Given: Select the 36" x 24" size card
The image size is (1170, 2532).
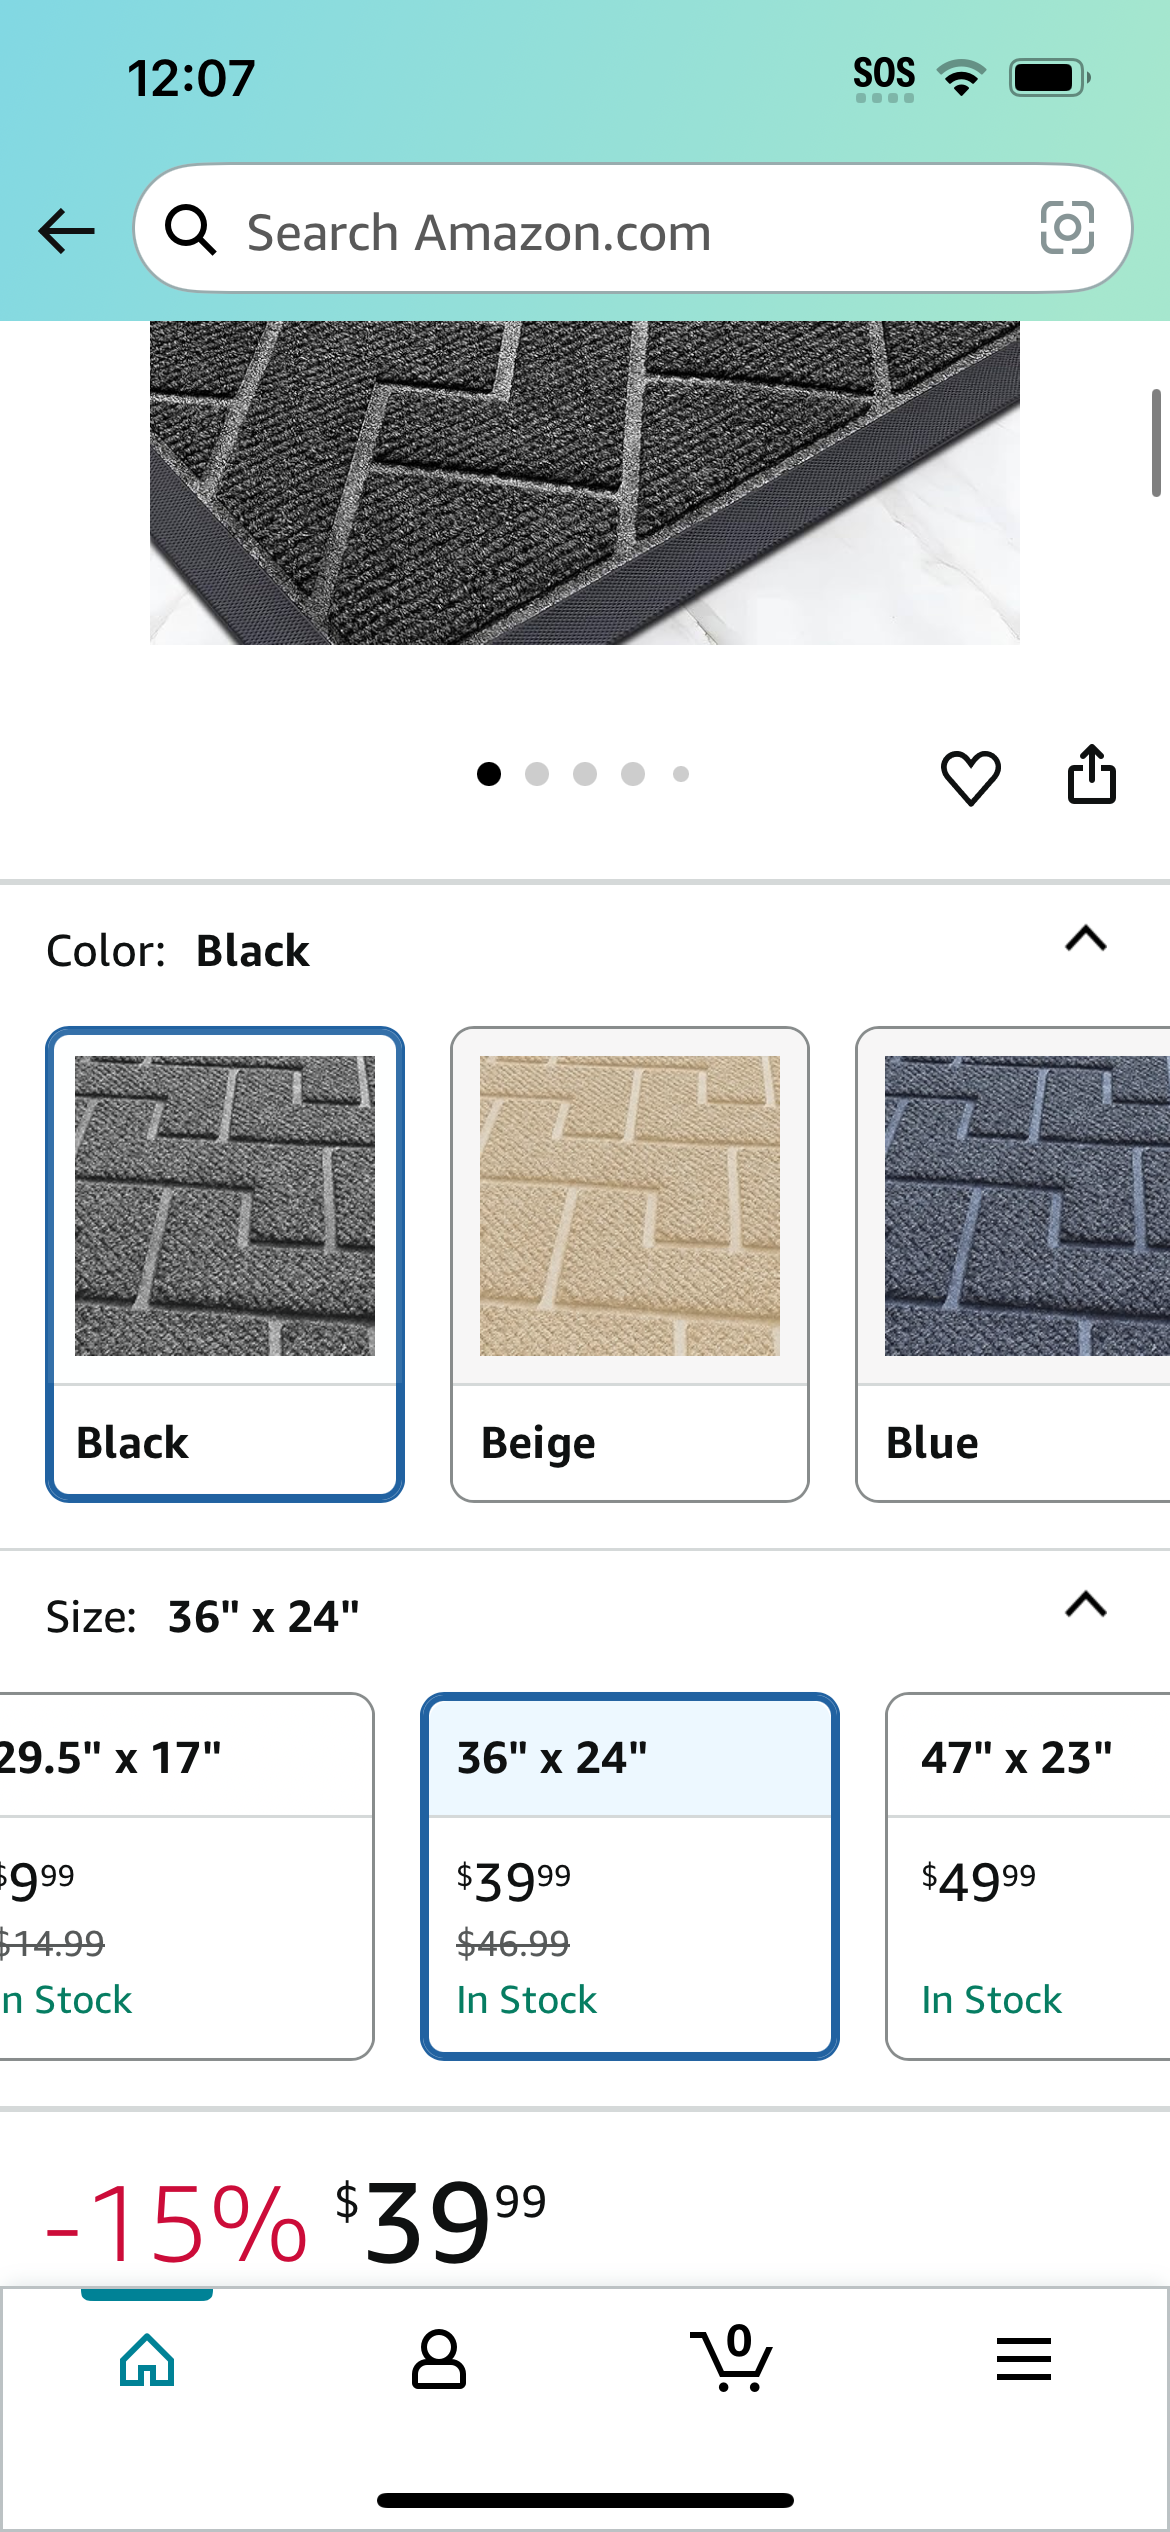Looking at the screenshot, I should point(630,1876).
